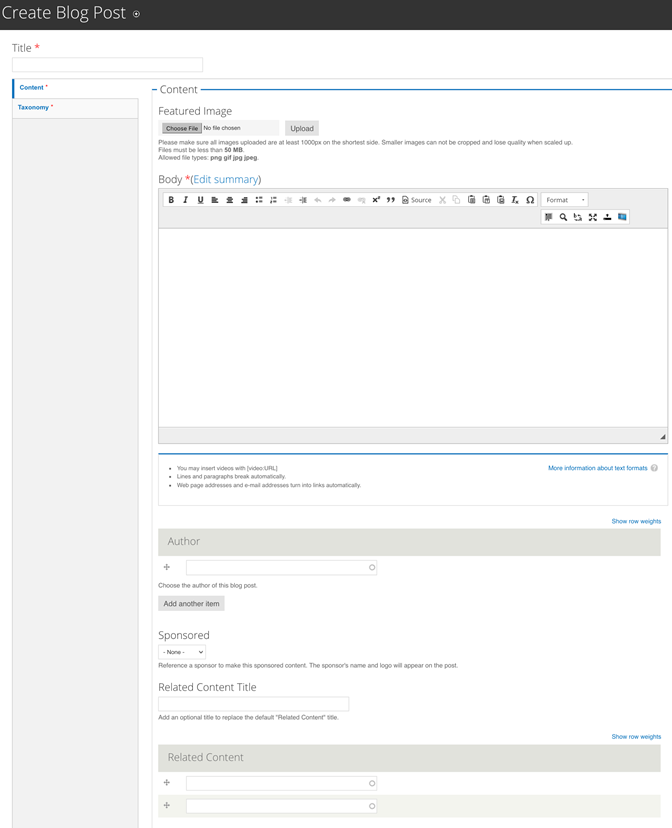Apply underline formatting
Viewport: 672px width, 828px height.
point(200,200)
